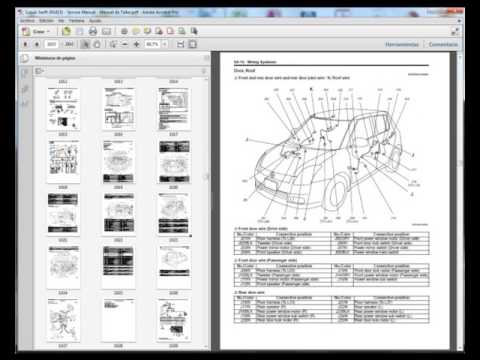480x360 pixels.
Task: Click the email envelope icon
Action: [x=106, y=31]
